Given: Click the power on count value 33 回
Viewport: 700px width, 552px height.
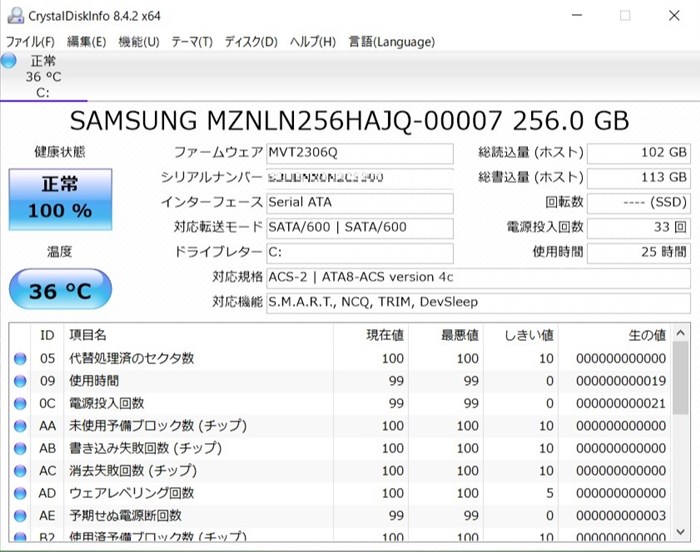Looking at the screenshot, I should click(x=639, y=228).
